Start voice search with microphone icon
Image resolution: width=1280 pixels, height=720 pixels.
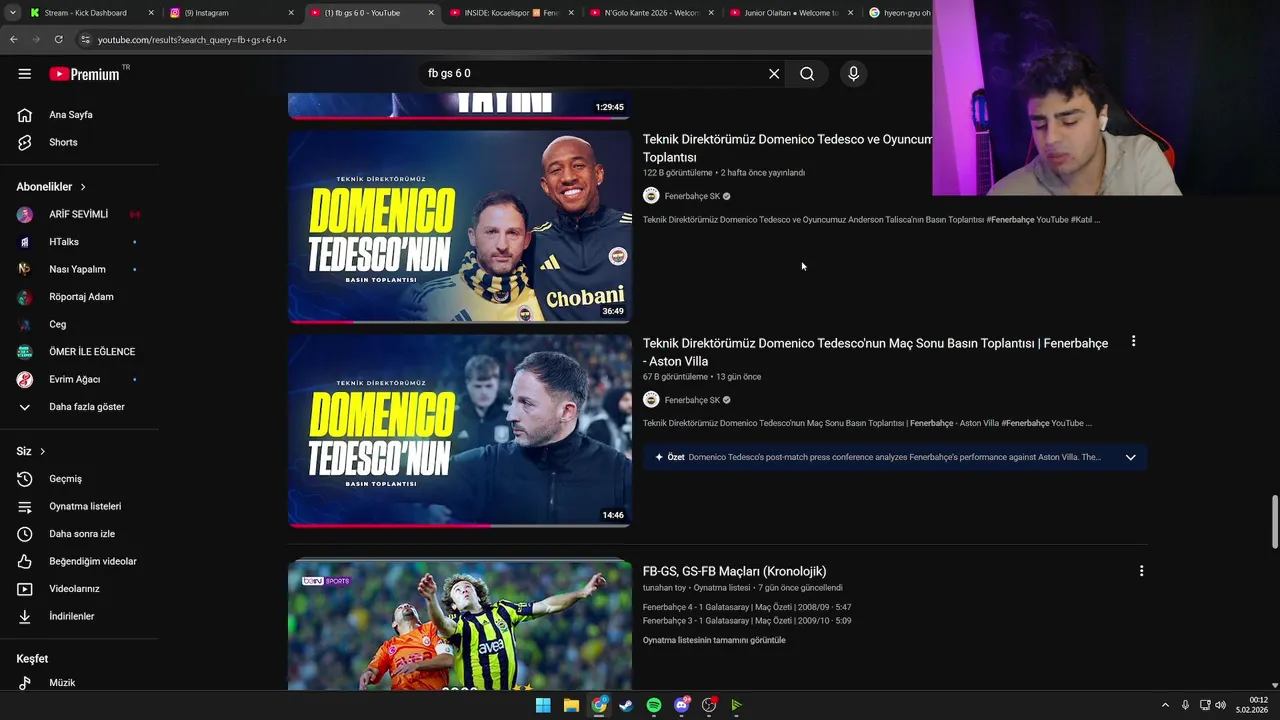(x=853, y=73)
